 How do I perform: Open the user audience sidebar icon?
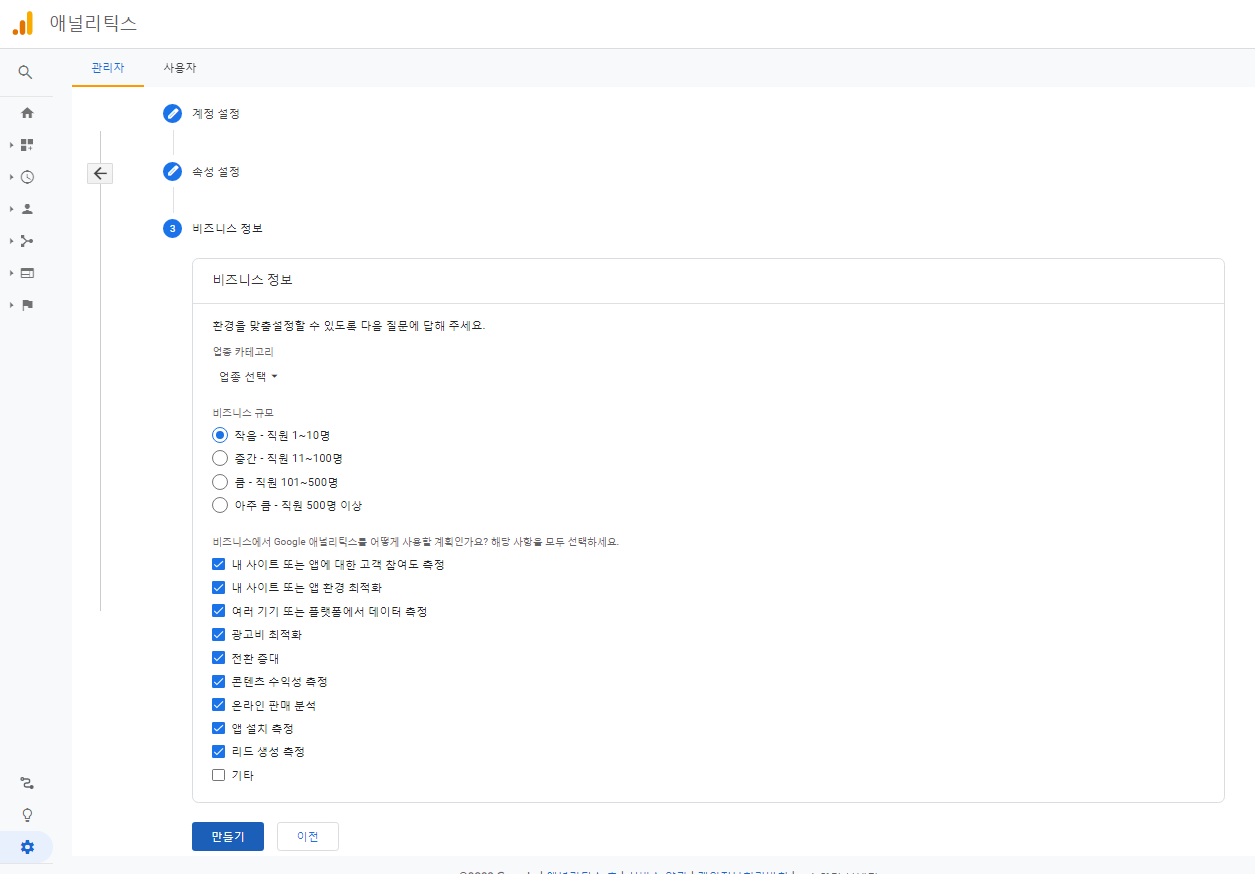point(27,208)
